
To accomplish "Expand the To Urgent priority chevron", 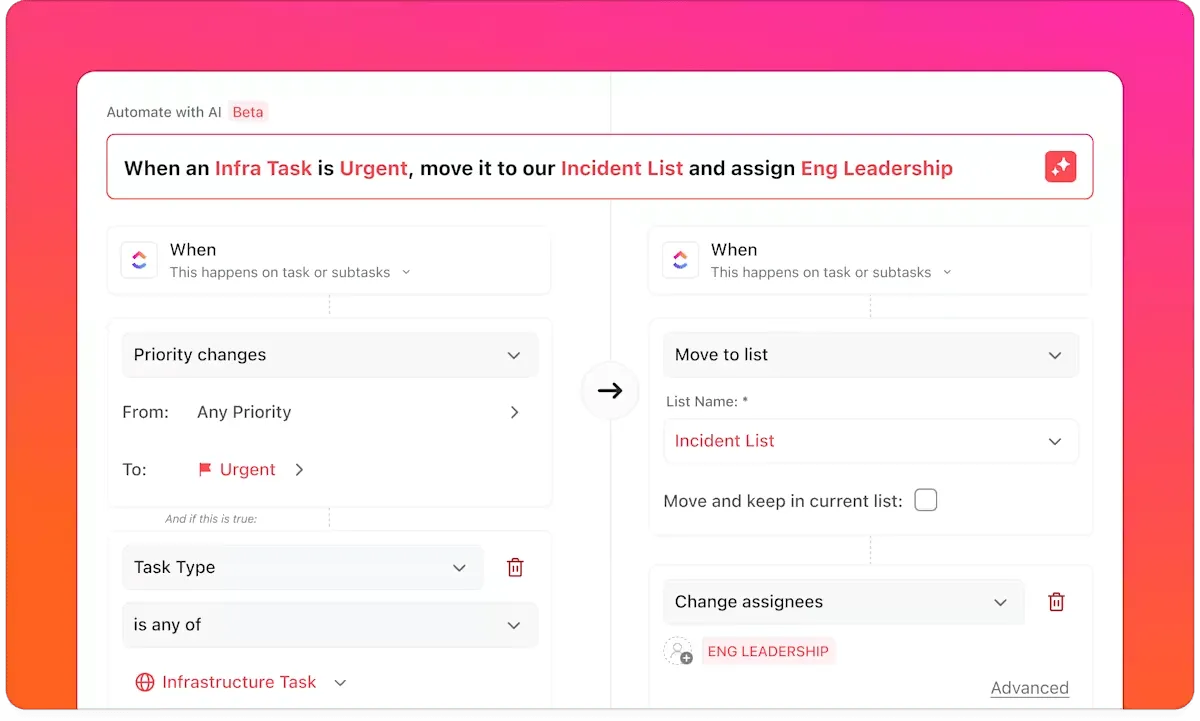I will coord(299,469).
